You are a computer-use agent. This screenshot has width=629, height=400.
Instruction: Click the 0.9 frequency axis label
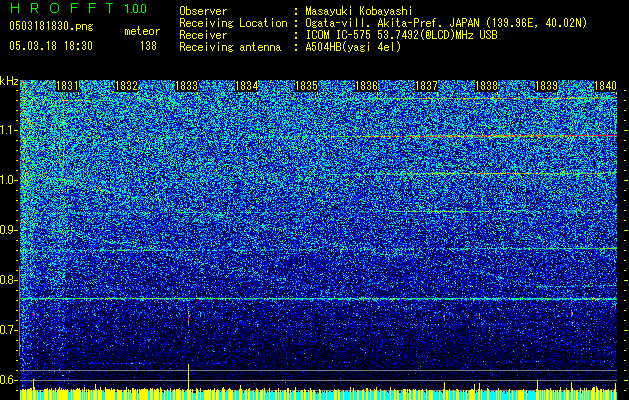pyautogui.click(x=9, y=230)
